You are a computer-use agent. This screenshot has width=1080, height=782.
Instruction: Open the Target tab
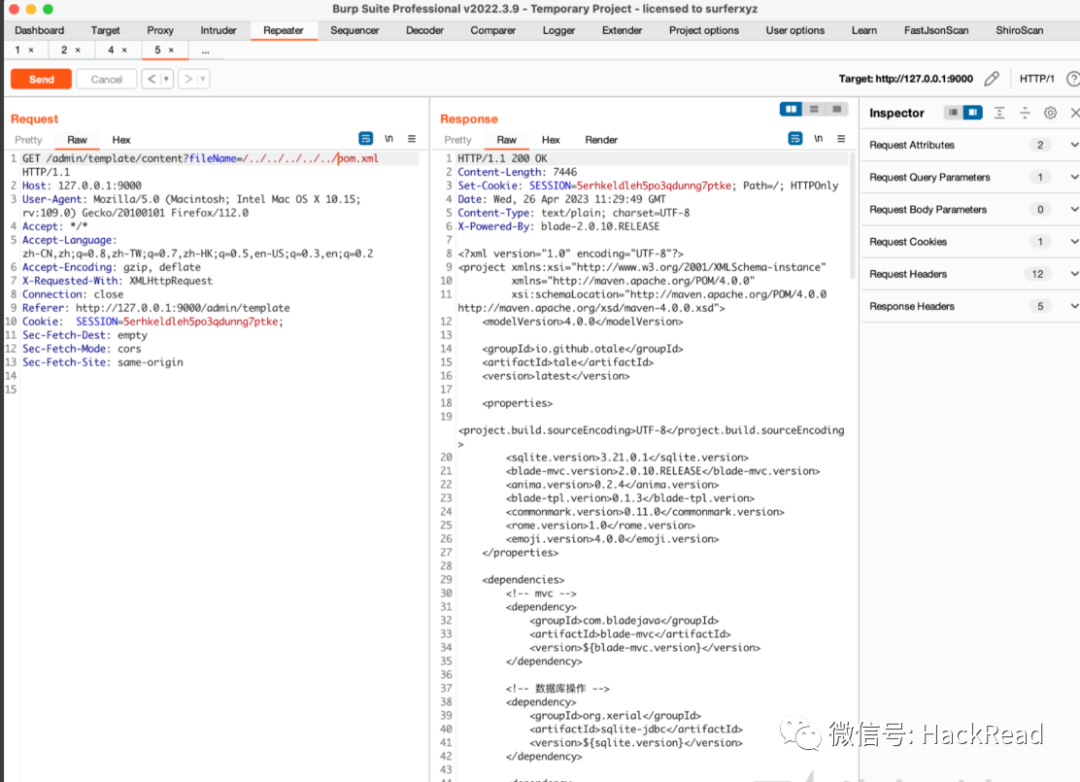point(105,30)
